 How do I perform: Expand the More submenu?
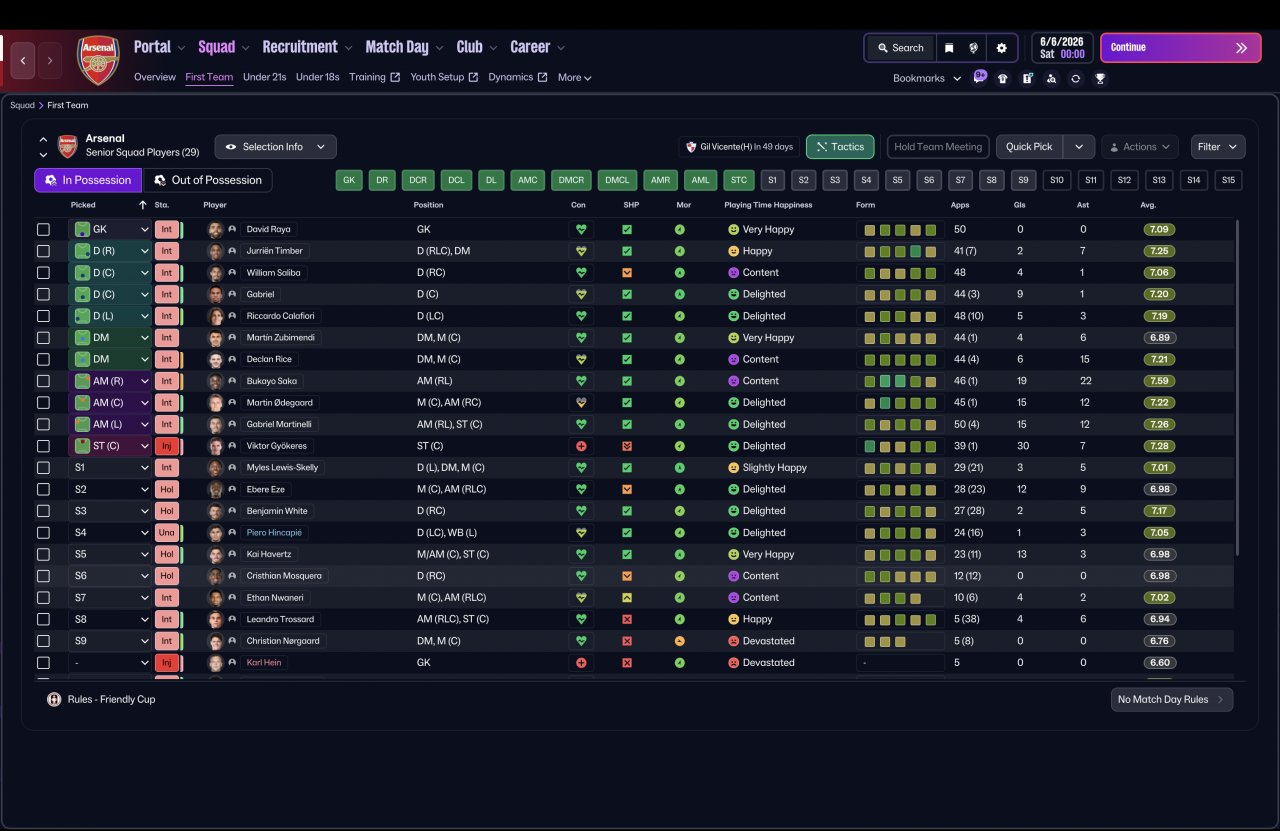(x=575, y=77)
